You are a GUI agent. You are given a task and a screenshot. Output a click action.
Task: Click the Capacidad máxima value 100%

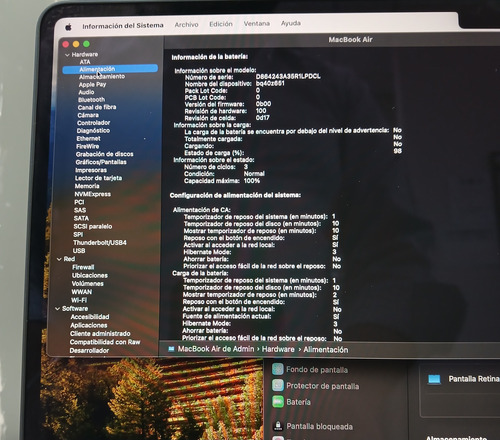click(252, 181)
